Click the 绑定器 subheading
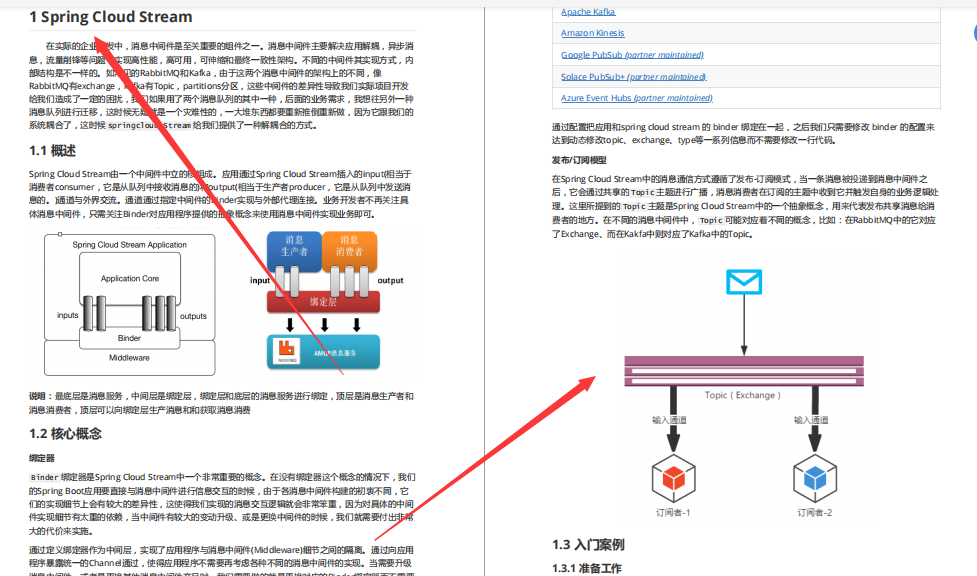Screen dimensions: 977x576 pos(42,458)
